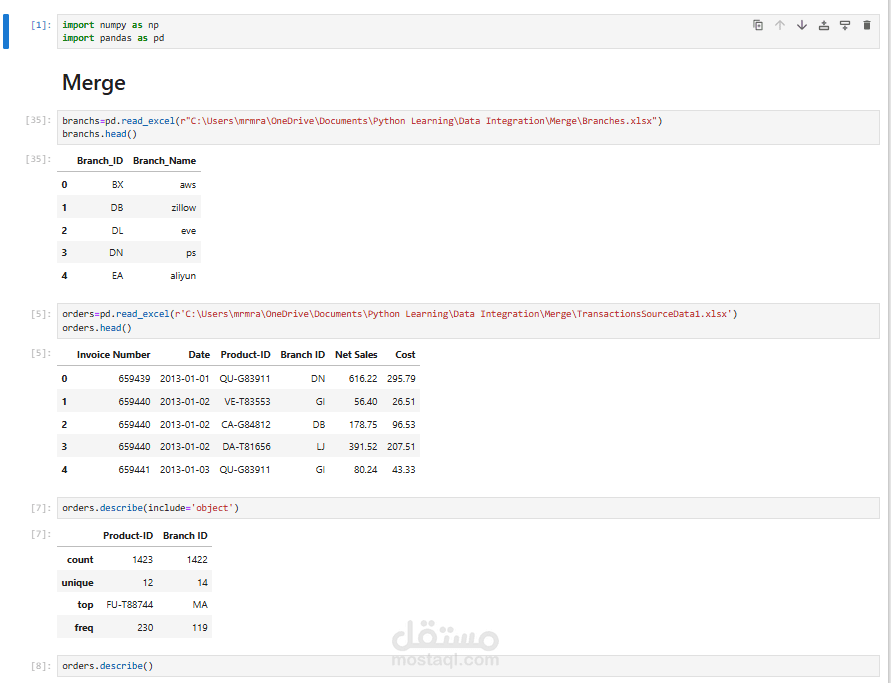891x683 pixels.
Task: Click the Date column header
Action: (x=199, y=355)
